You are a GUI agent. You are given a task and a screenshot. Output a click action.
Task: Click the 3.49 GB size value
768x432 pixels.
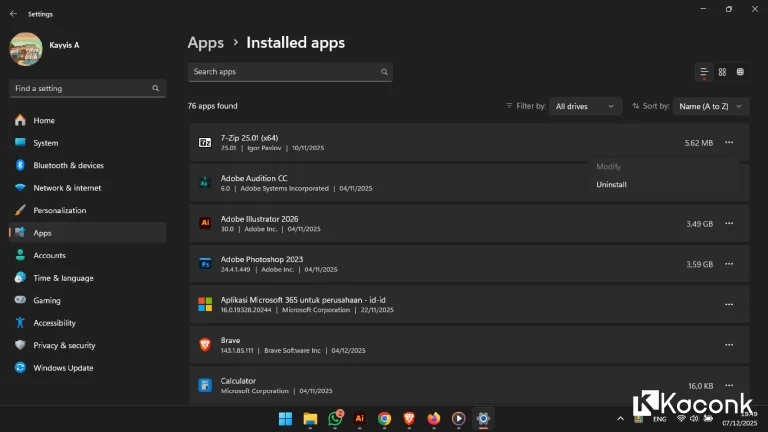[x=699, y=224]
